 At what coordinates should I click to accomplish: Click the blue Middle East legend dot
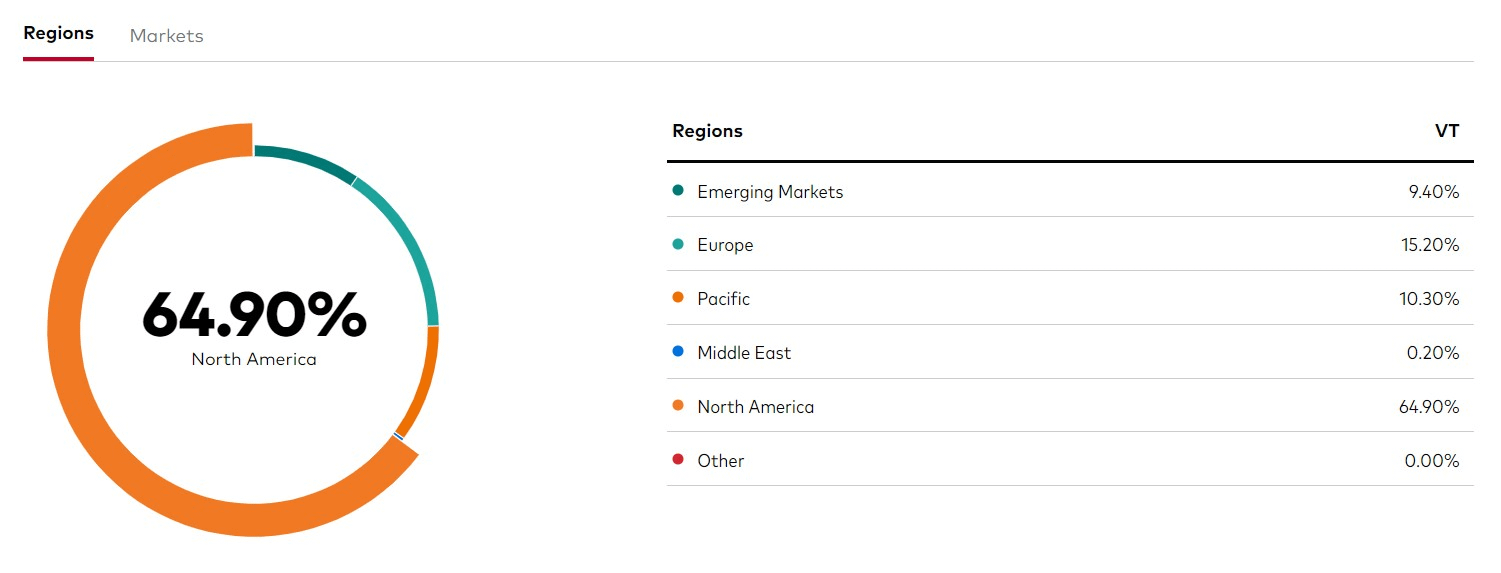pyautogui.click(x=678, y=353)
